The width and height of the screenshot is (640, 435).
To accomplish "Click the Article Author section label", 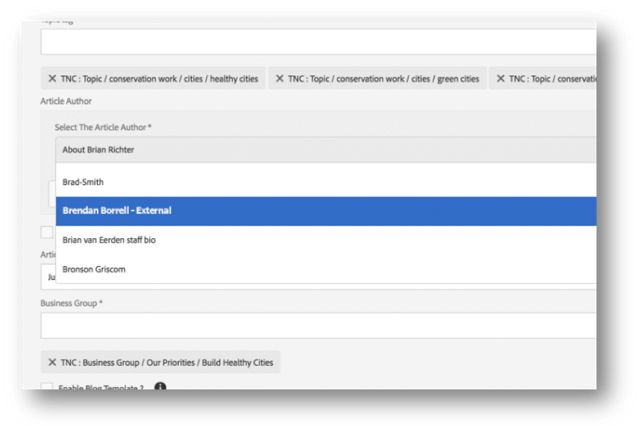I will (67, 101).
